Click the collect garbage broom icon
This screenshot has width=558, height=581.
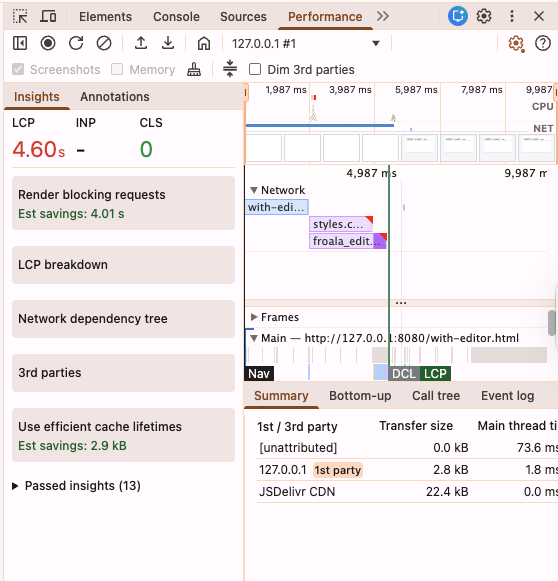[x=194, y=70]
